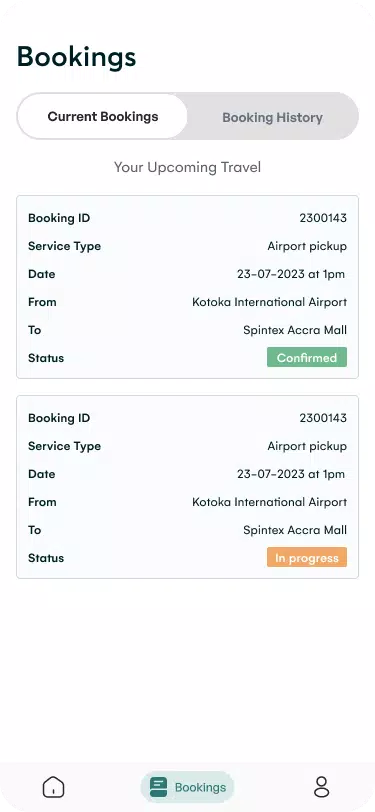Click the orange In progress status badge
The height and width of the screenshot is (812, 375).
[x=307, y=558]
